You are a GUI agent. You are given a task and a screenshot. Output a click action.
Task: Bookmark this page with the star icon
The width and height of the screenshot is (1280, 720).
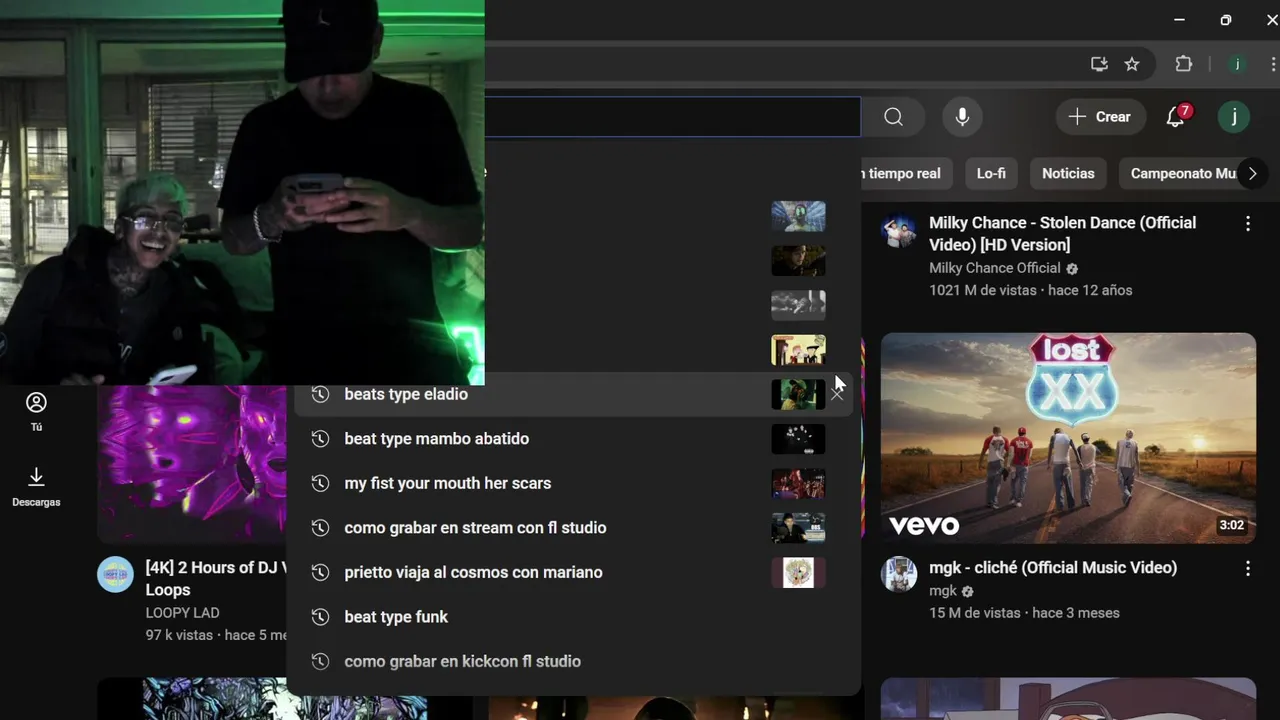coord(1132,64)
